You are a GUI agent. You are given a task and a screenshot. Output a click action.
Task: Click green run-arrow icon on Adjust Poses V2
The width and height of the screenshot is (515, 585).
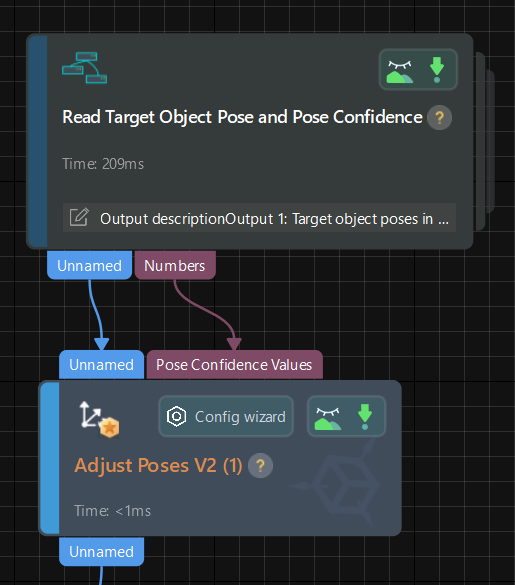click(365, 416)
